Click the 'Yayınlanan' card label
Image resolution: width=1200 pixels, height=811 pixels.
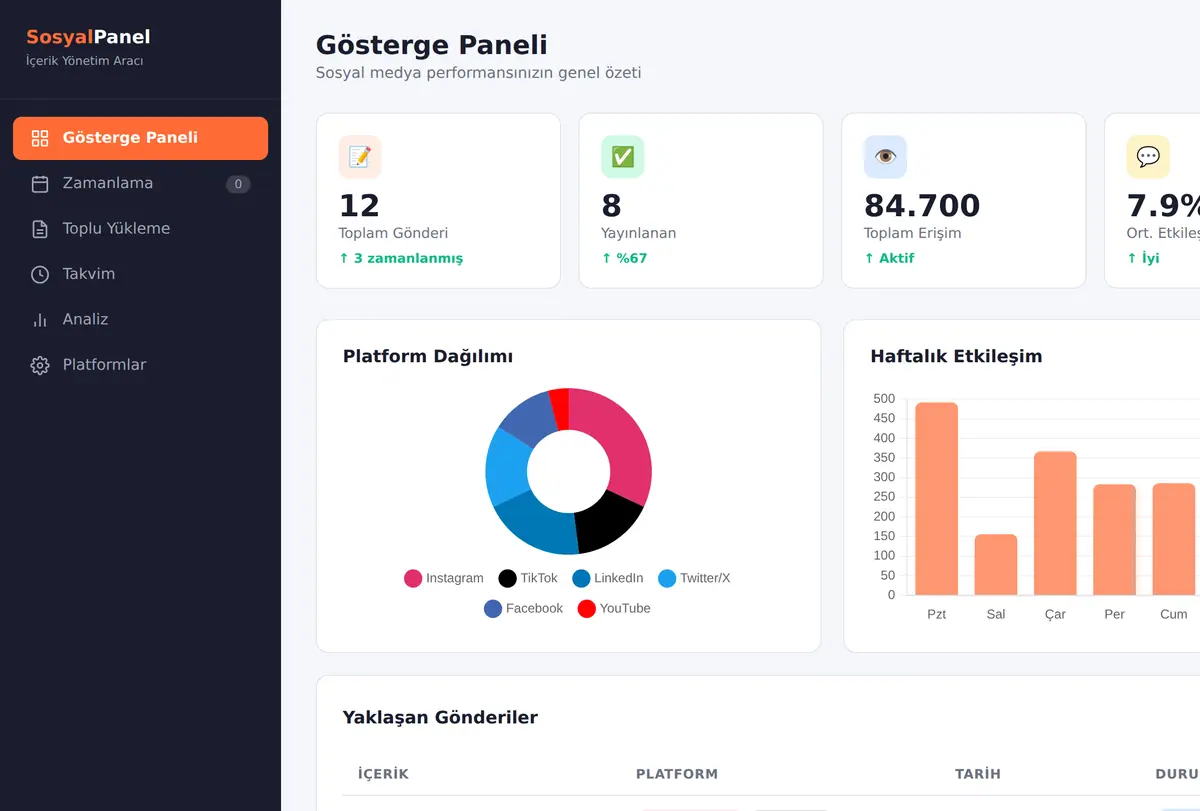[x=639, y=233]
